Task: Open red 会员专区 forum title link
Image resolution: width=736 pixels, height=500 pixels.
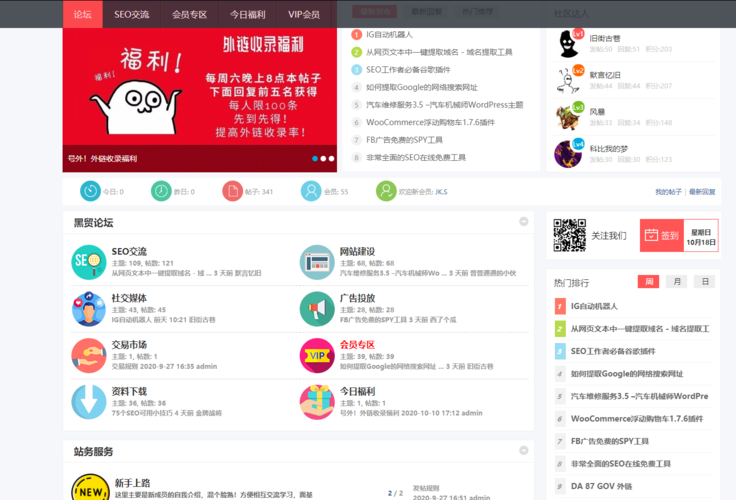Action: 357,345
